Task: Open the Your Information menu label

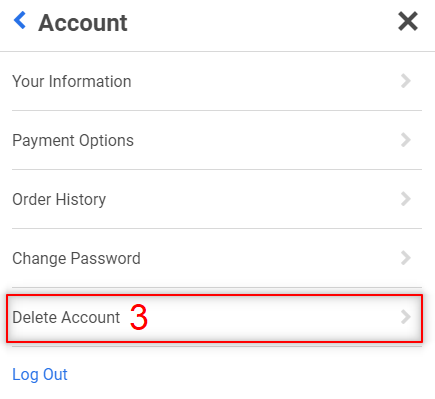Action: (72, 81)
